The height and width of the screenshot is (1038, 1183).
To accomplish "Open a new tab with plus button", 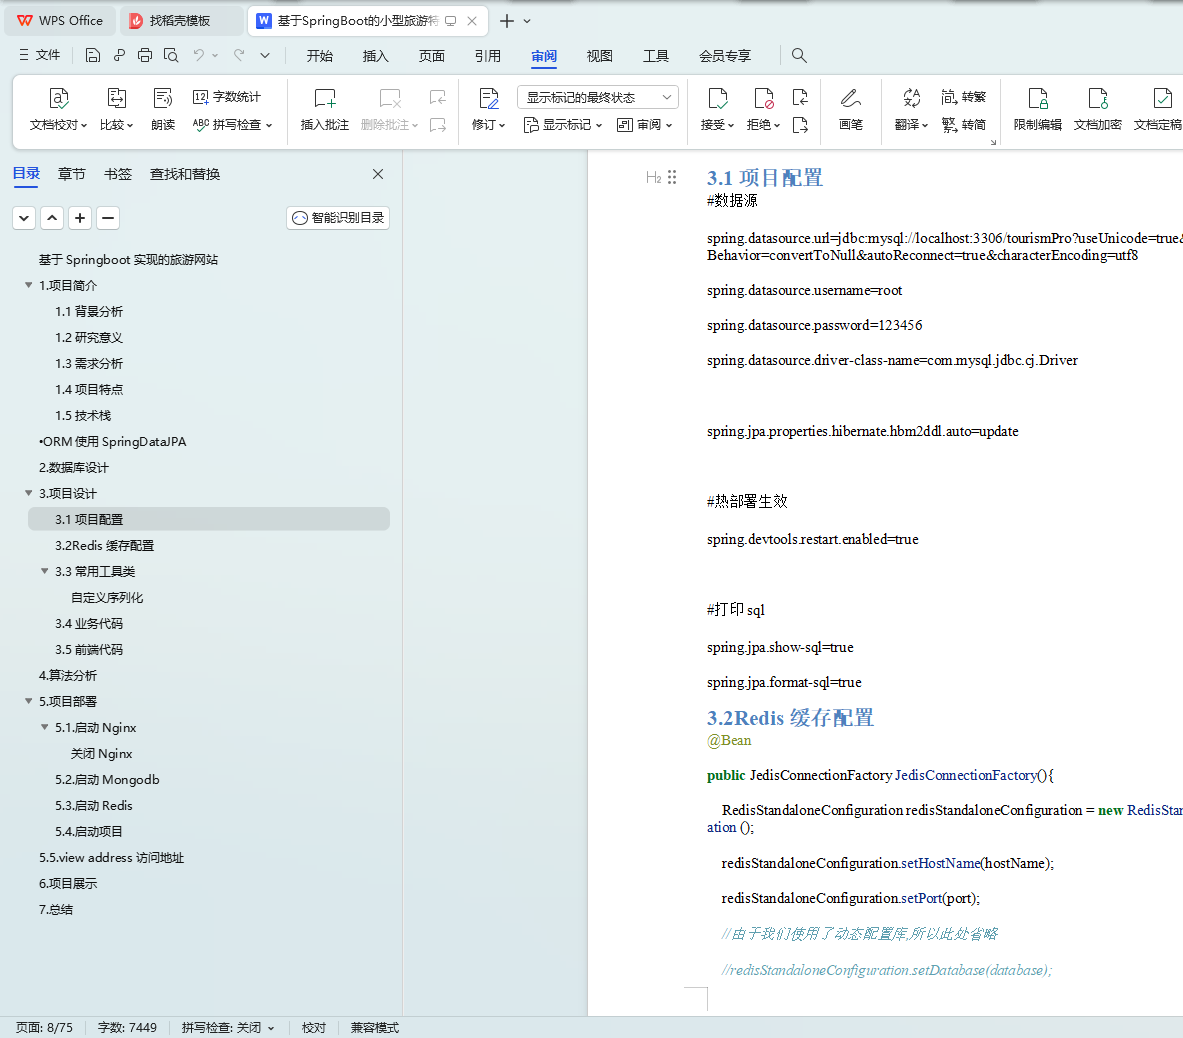I will coord(507,21).
